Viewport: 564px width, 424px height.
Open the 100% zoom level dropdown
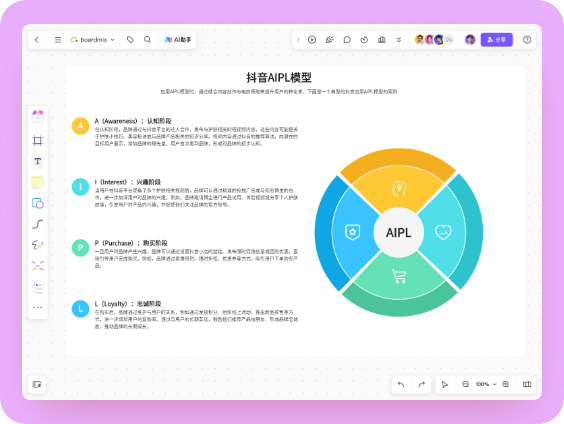pyautogui.click(x=486, y=384)
